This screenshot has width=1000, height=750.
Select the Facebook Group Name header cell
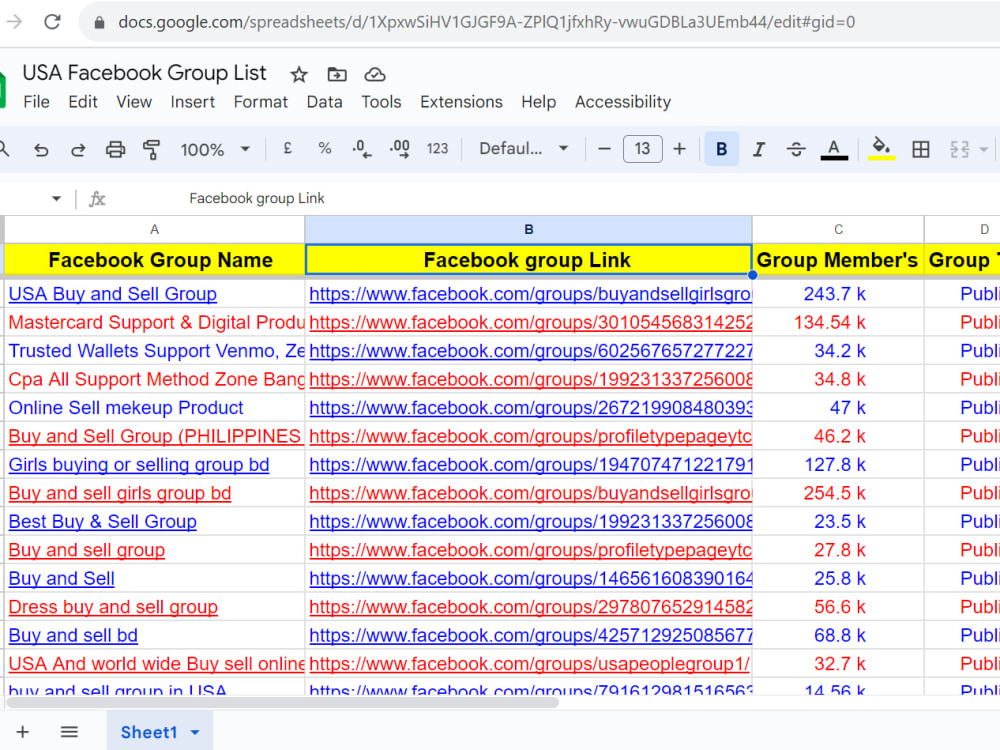154,260
